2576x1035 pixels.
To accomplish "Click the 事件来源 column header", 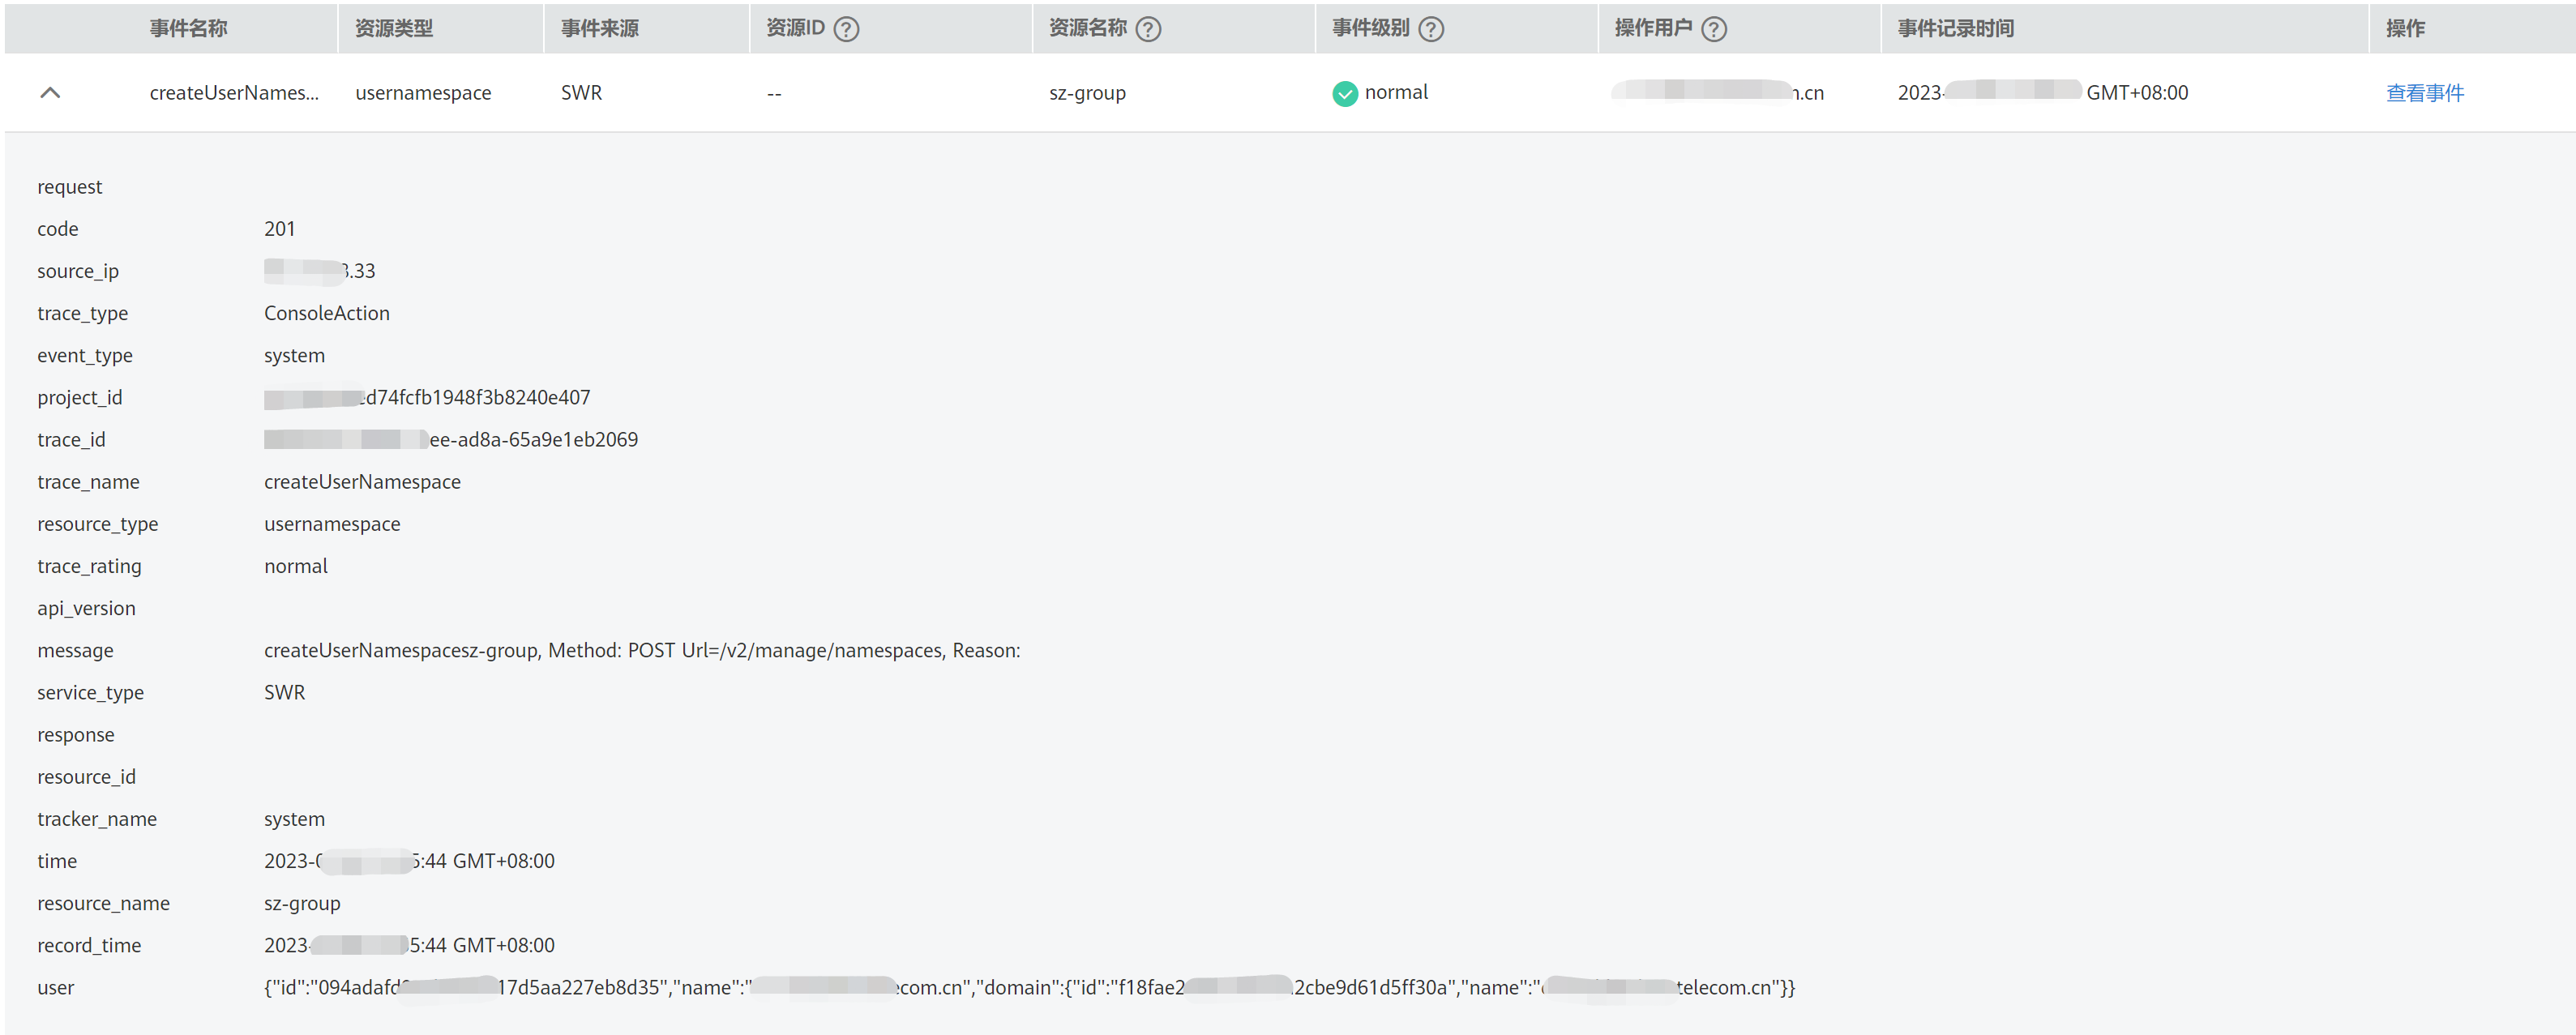I will (599, 29).
